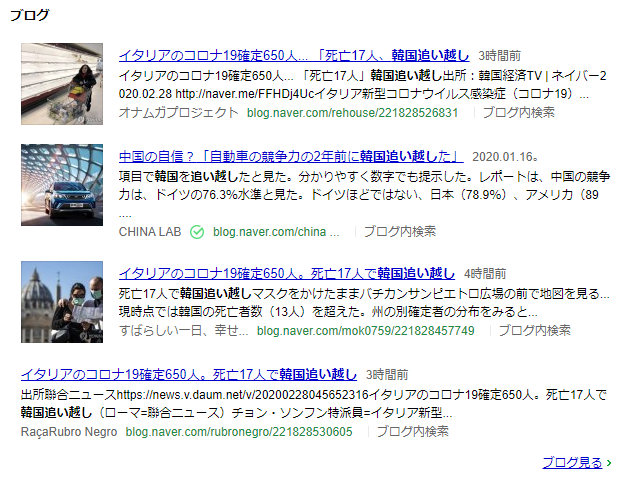
Task: Click ブログ内検索 for オナムガプロジェクト blog
Action: [x=518, y=113]
